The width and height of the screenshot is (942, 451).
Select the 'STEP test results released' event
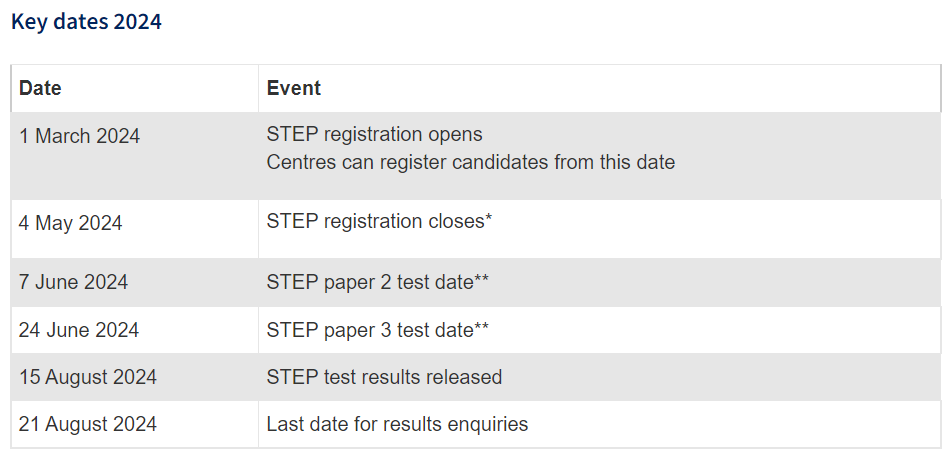(x=384, y=377)
